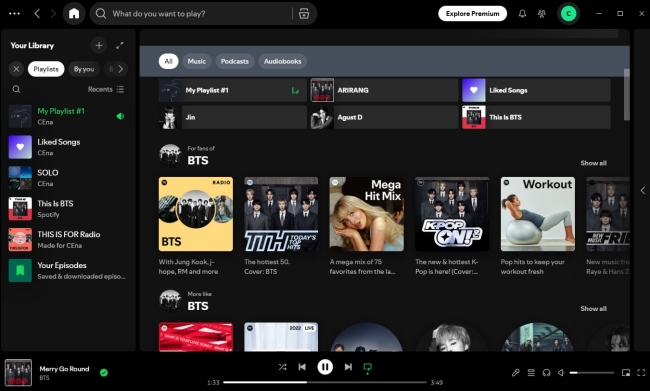Open THIS IS FOR Radio playlist
Screen dimensions: 650x391
click(x=68, y=239)
